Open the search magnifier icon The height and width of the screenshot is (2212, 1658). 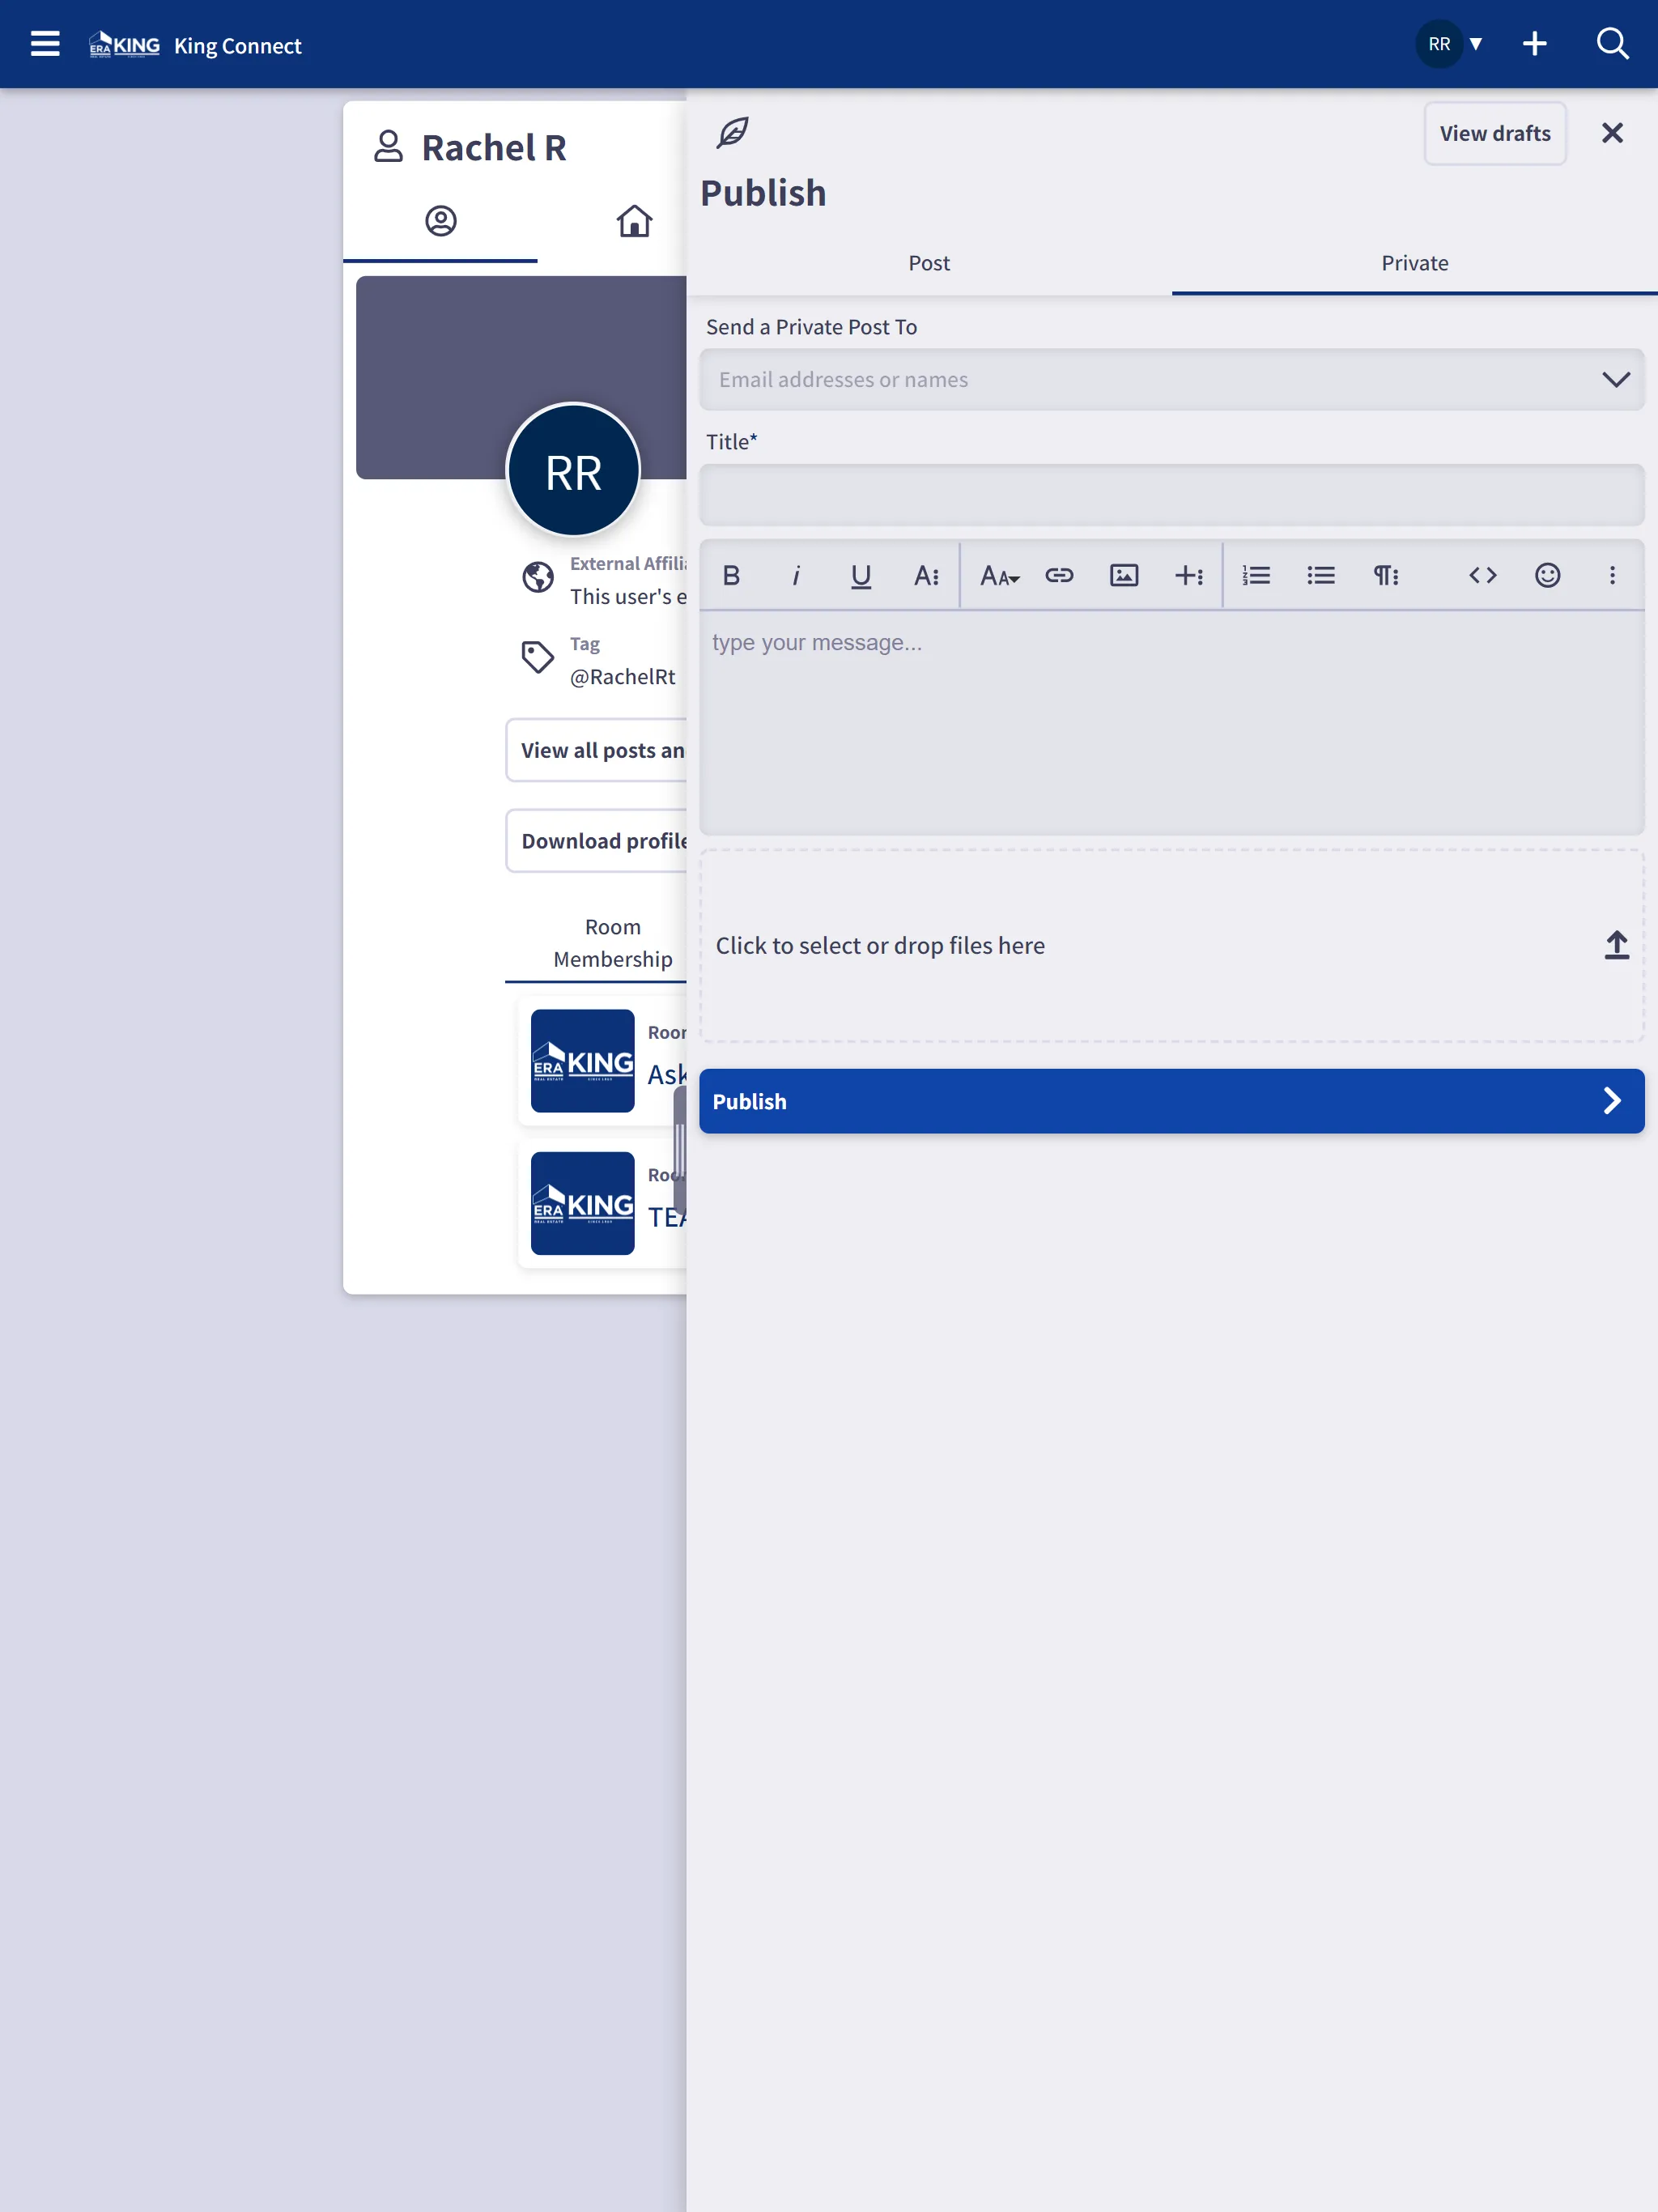[1612, 44]
